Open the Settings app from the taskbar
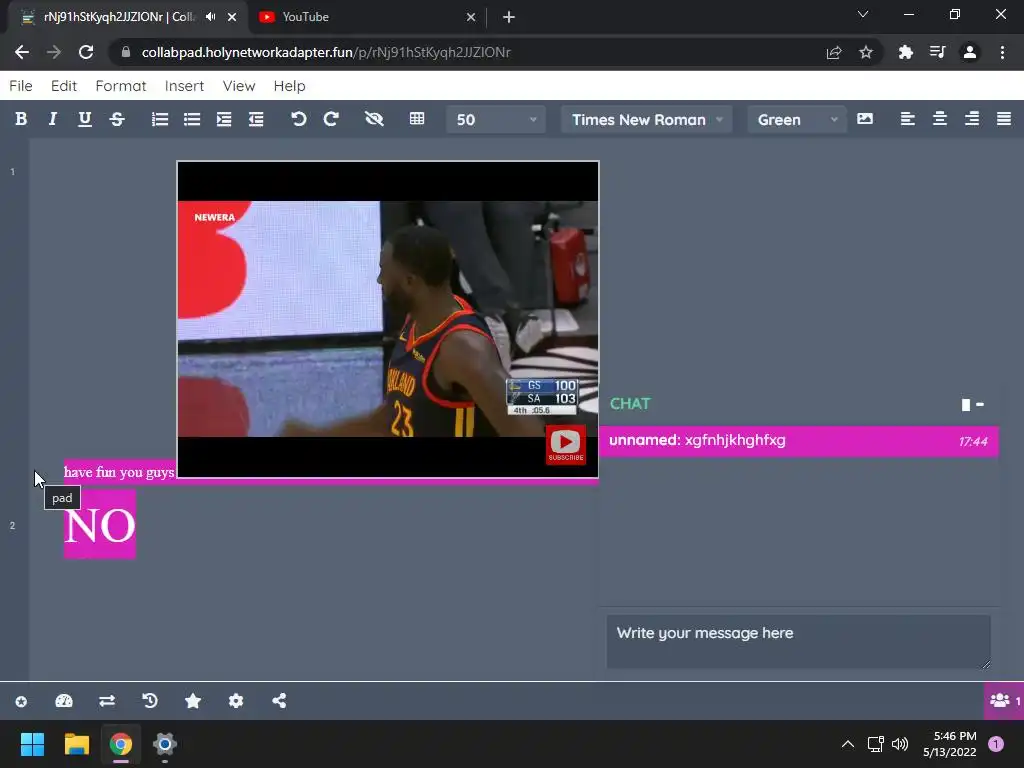Screen dimensions: 1024x768 [x=165, y=744]
